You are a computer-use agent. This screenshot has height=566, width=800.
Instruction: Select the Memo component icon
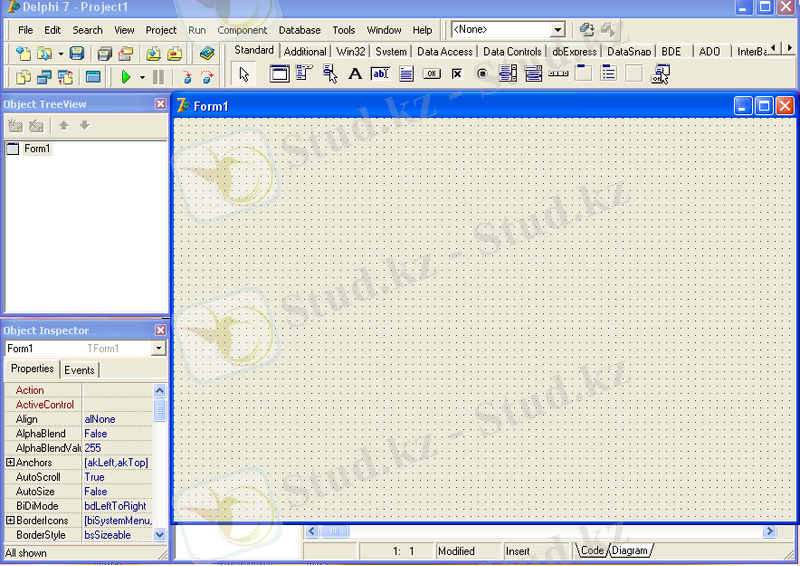[x=406, y=74]
